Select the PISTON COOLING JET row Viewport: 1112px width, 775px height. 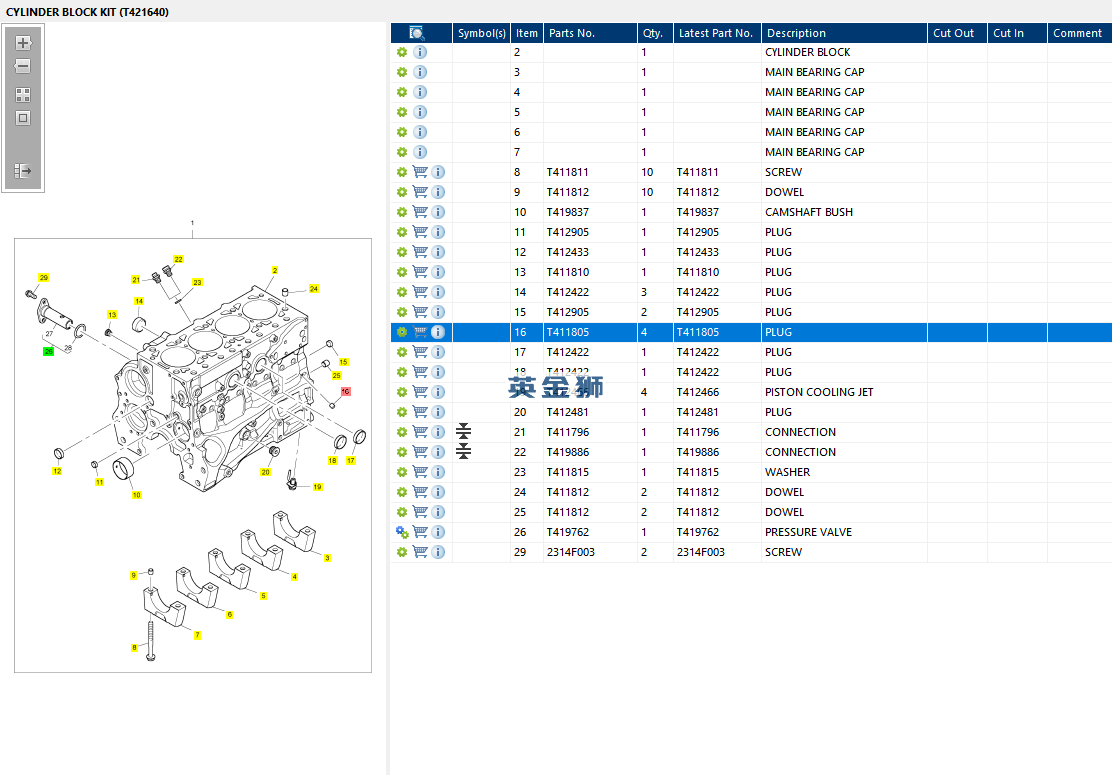pos(818,392)
